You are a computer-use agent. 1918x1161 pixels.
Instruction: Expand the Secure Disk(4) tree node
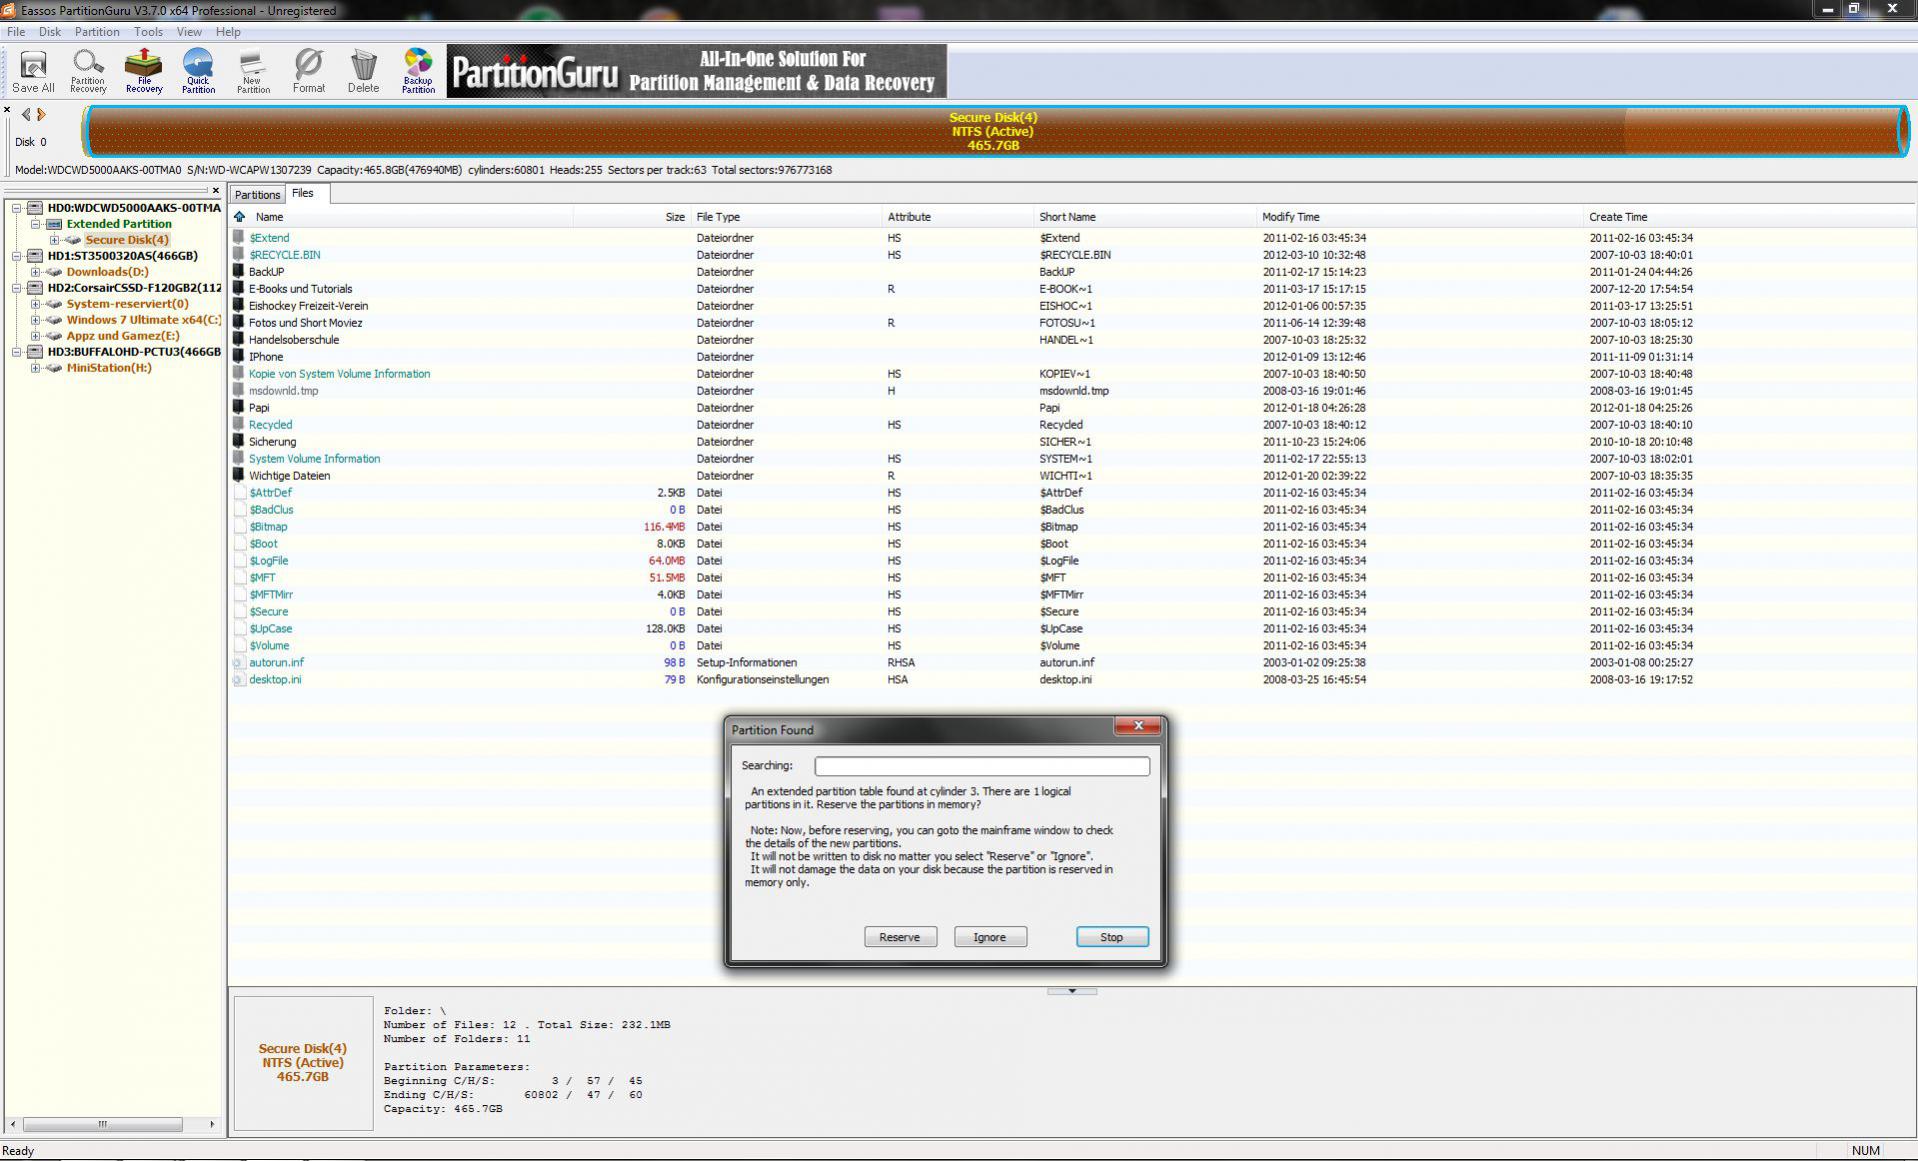click(x=55, y=240)
